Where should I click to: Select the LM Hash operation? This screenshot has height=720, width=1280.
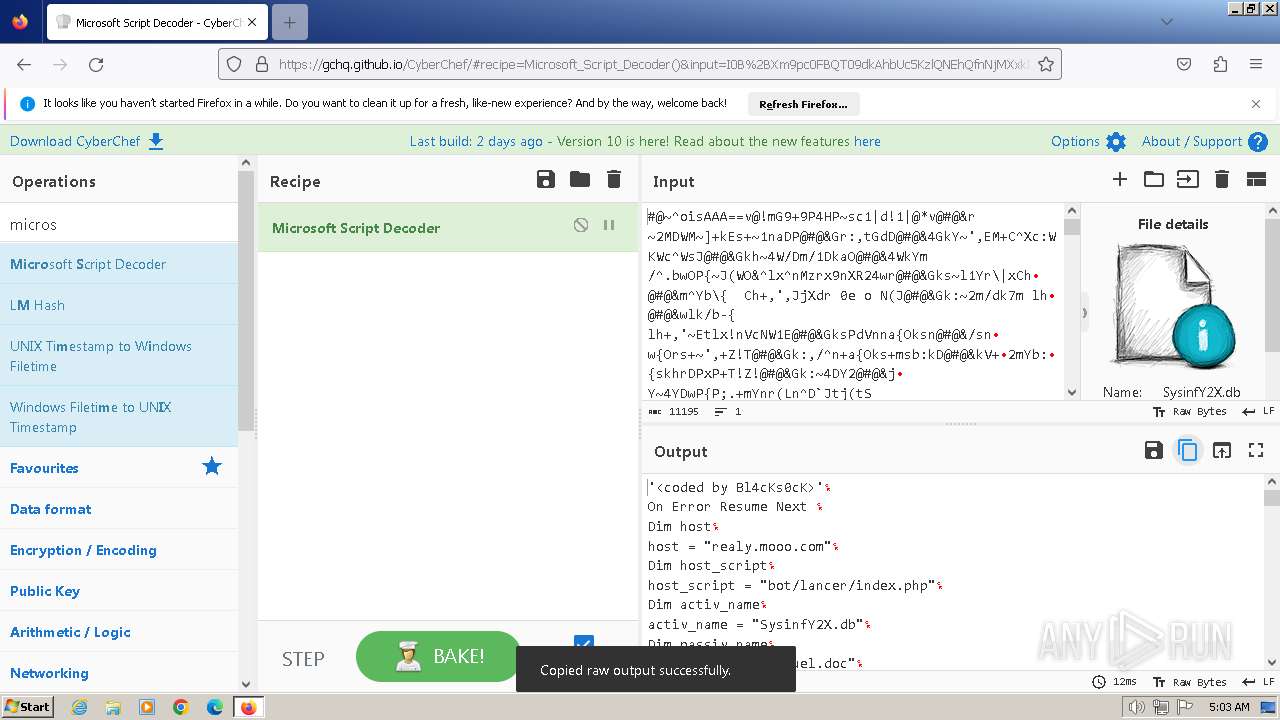[x=120, y=305]
